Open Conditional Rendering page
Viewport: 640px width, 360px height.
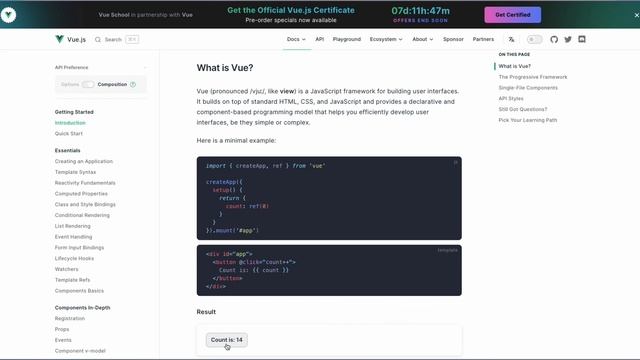pyautogui.click(x=82, y=215)
